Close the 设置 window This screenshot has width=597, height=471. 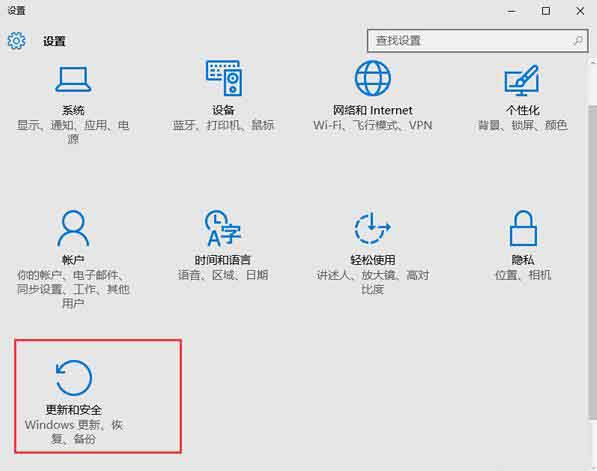pyautogui.click(x=580, y=11)
